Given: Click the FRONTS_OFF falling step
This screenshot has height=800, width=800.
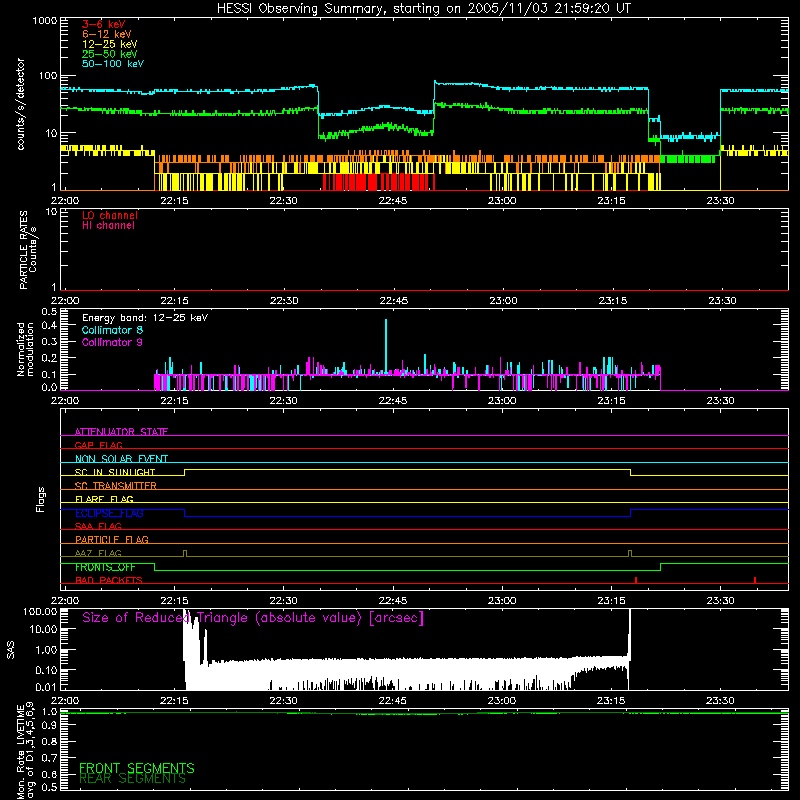Looking at the screenshot, I should click(x=155, y=567).
